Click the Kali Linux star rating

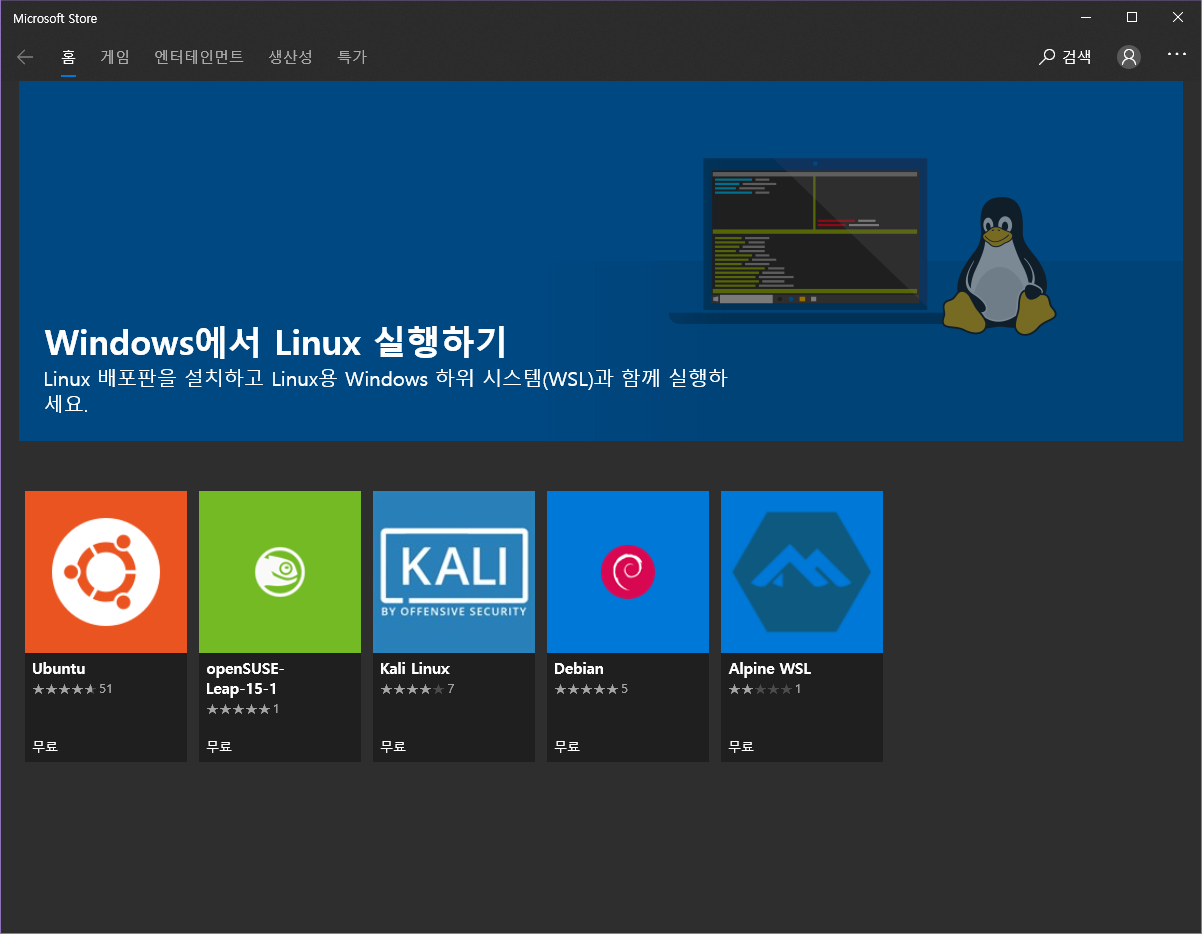pos(417,689)
